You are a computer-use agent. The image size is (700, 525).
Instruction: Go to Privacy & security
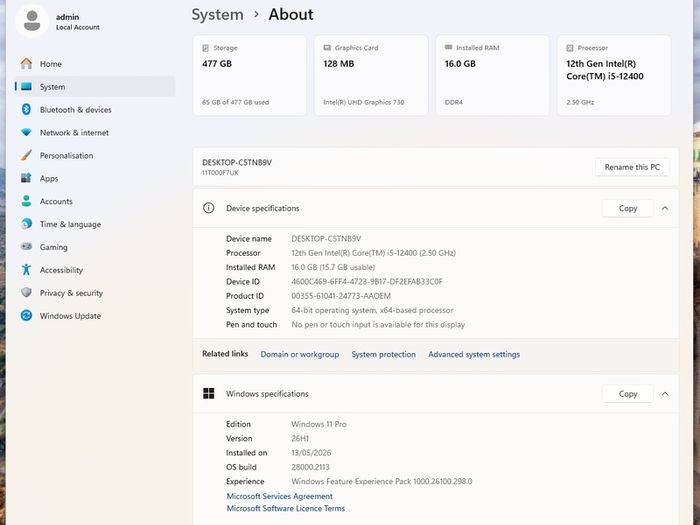pos(95,292)
